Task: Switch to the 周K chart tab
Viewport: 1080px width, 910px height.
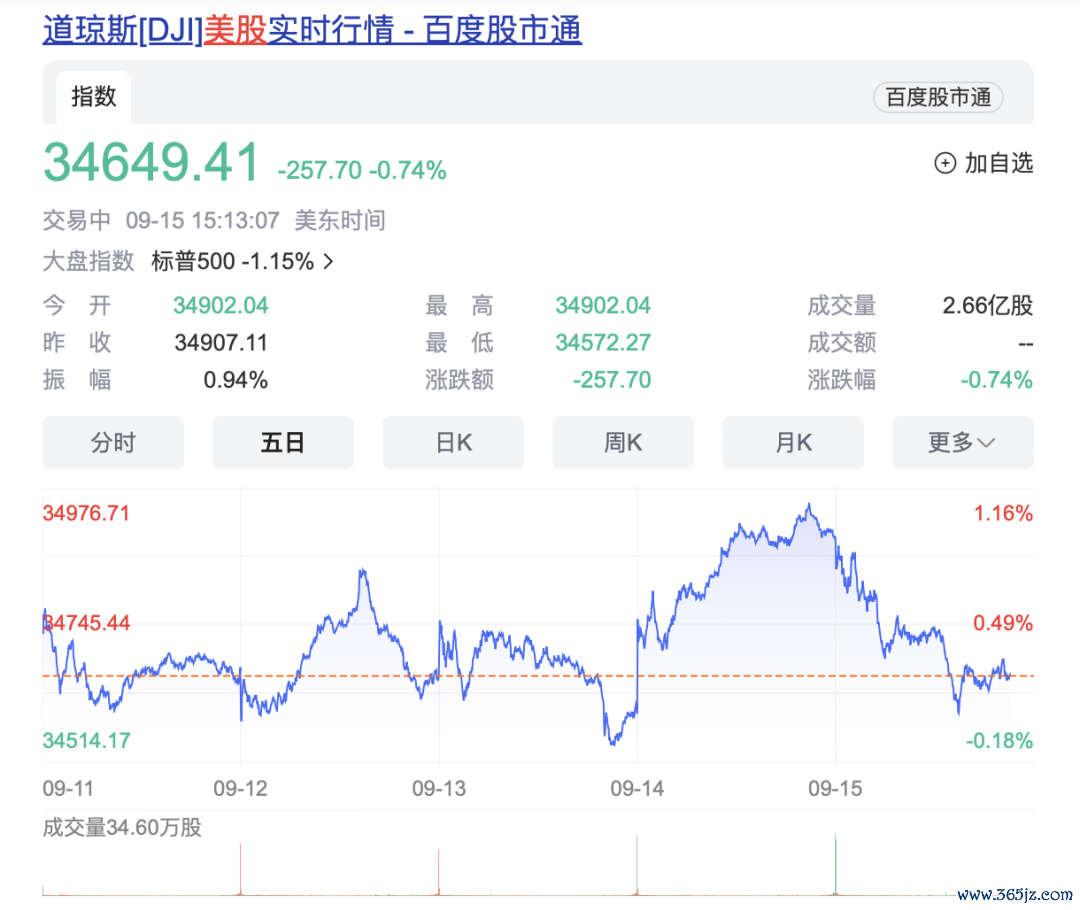Action: [x=623, y=442]
